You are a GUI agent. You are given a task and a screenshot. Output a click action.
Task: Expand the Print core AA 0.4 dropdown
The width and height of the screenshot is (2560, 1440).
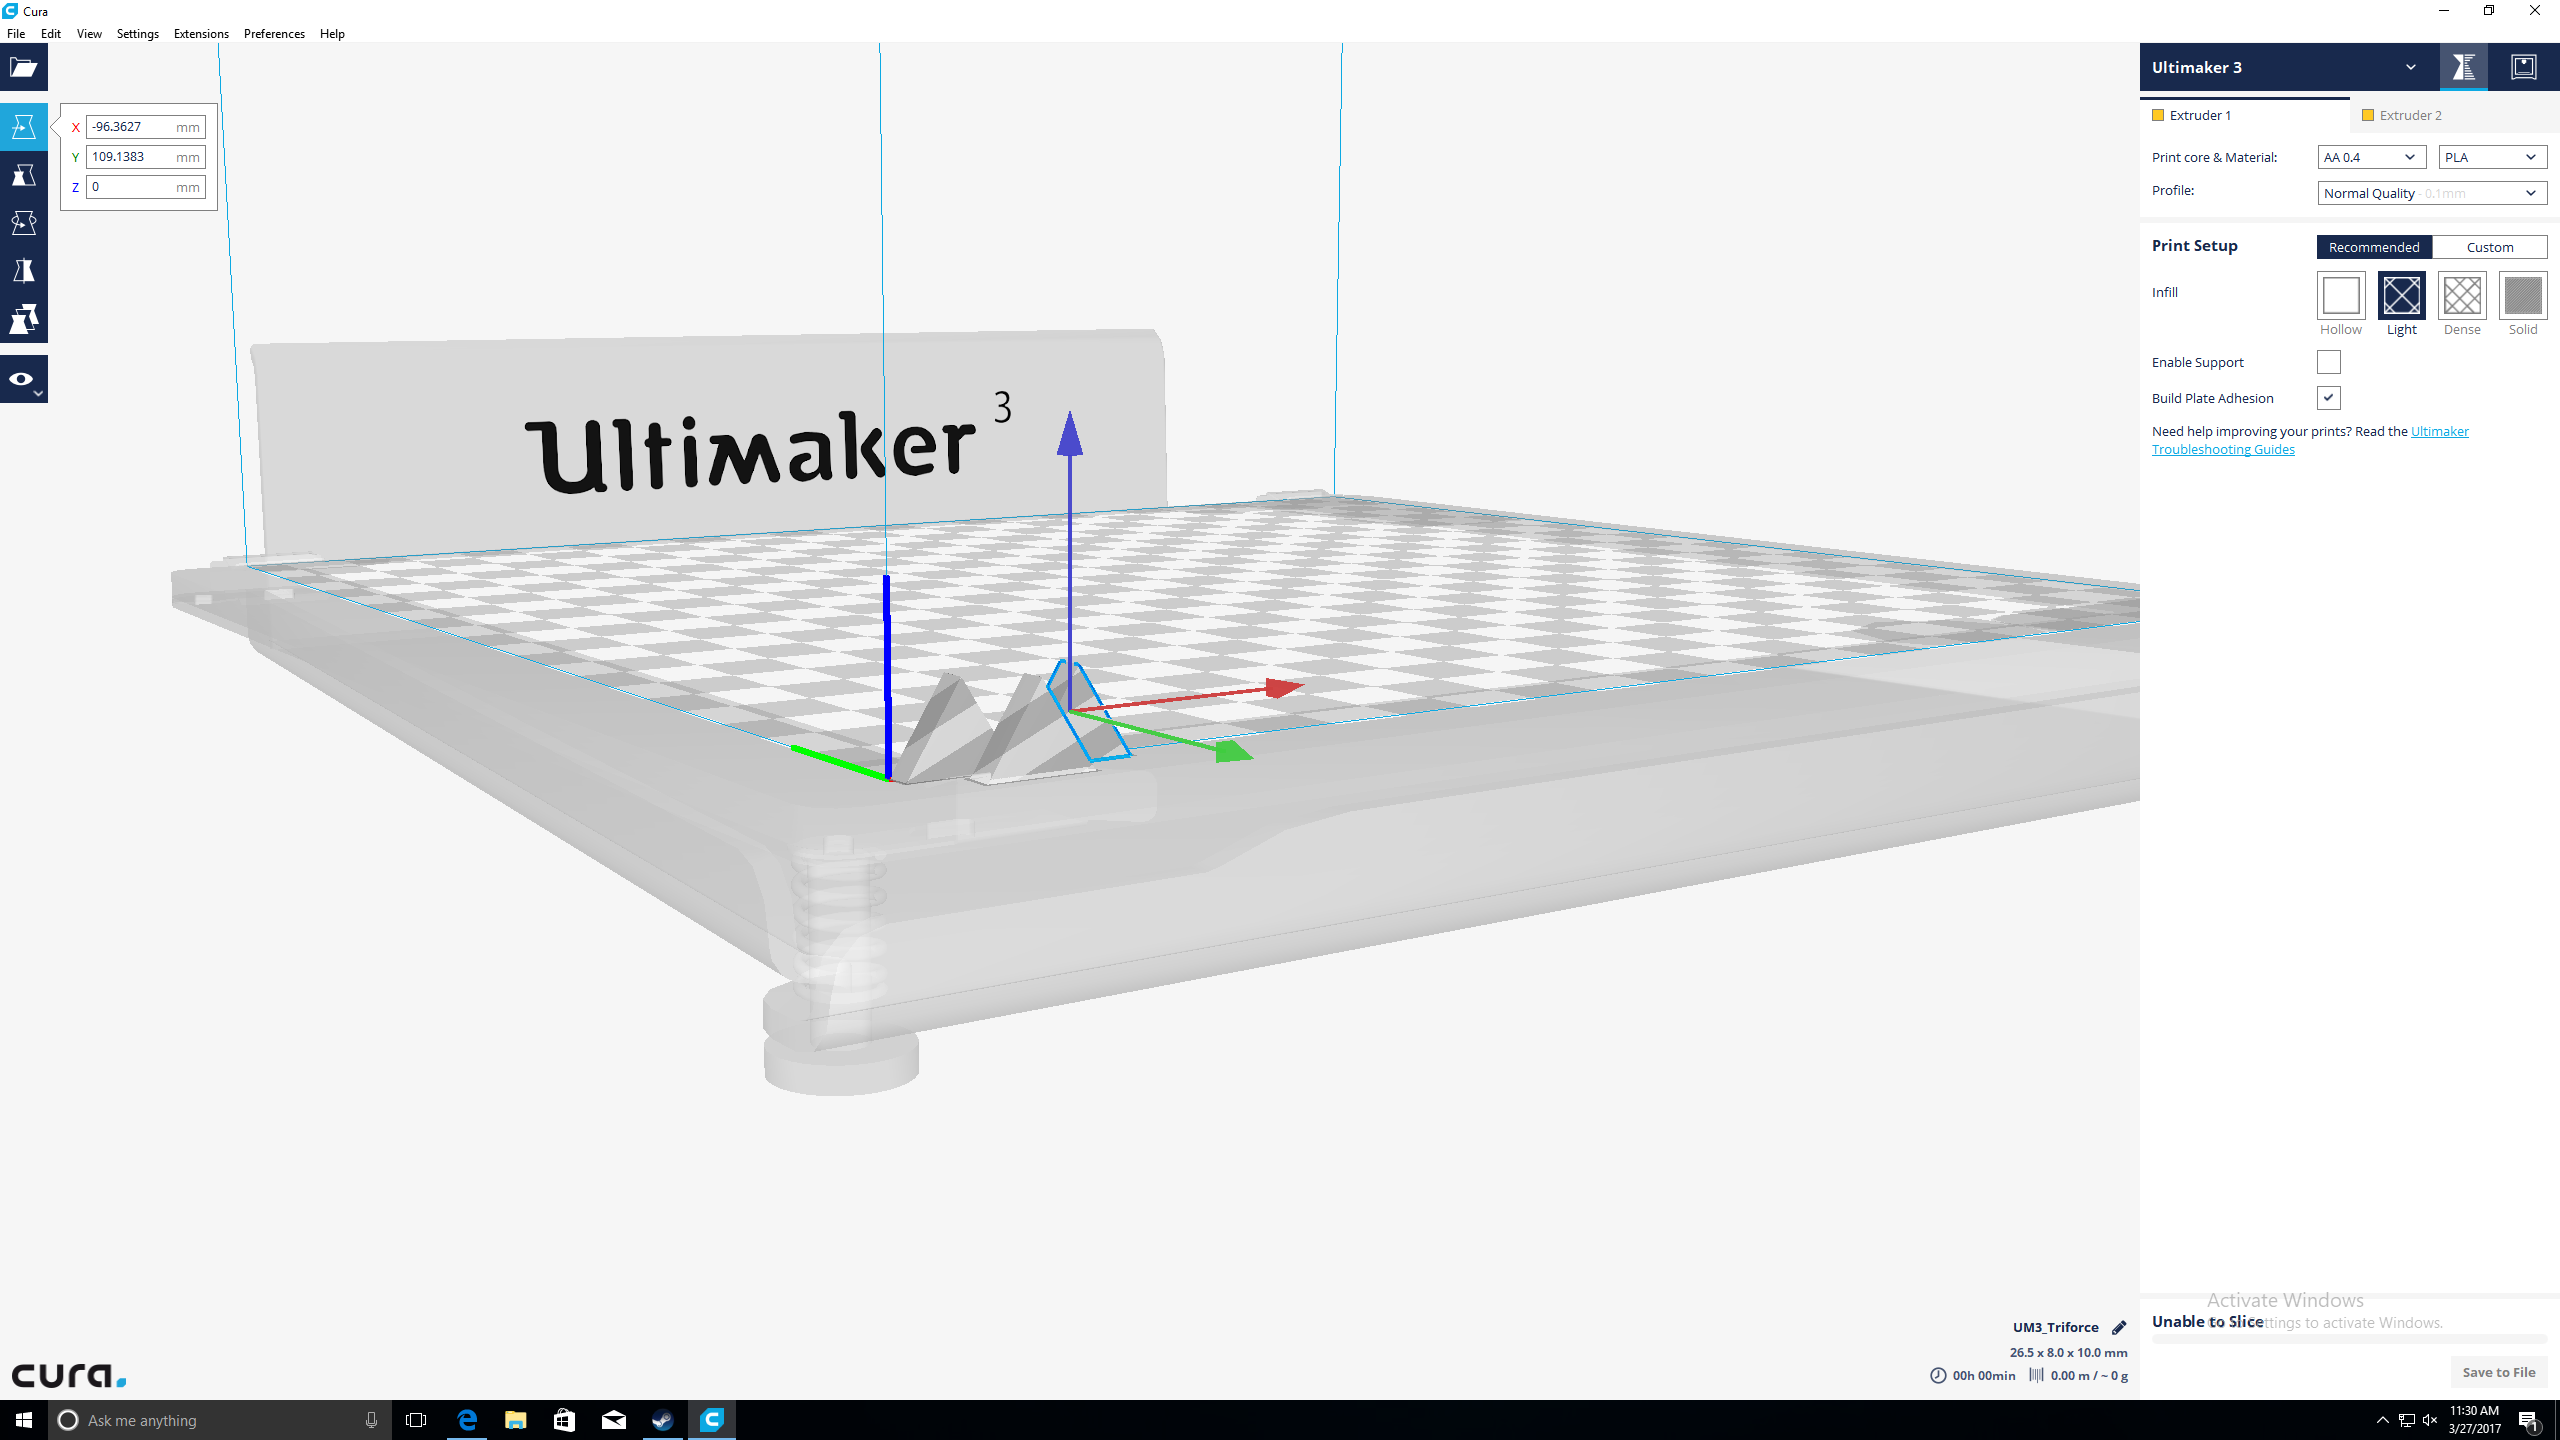coord(2368,156)
